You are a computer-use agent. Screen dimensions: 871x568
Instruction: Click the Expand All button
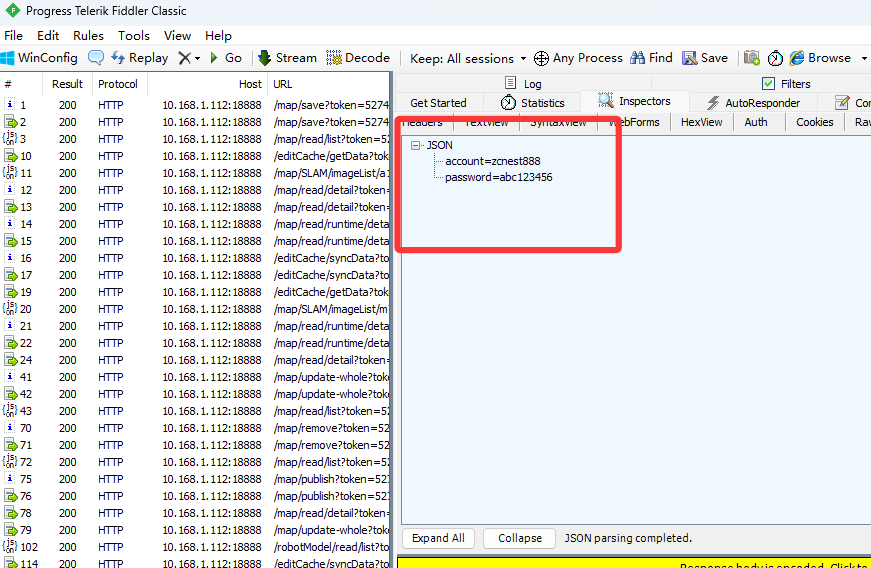(x=438, y=538)
